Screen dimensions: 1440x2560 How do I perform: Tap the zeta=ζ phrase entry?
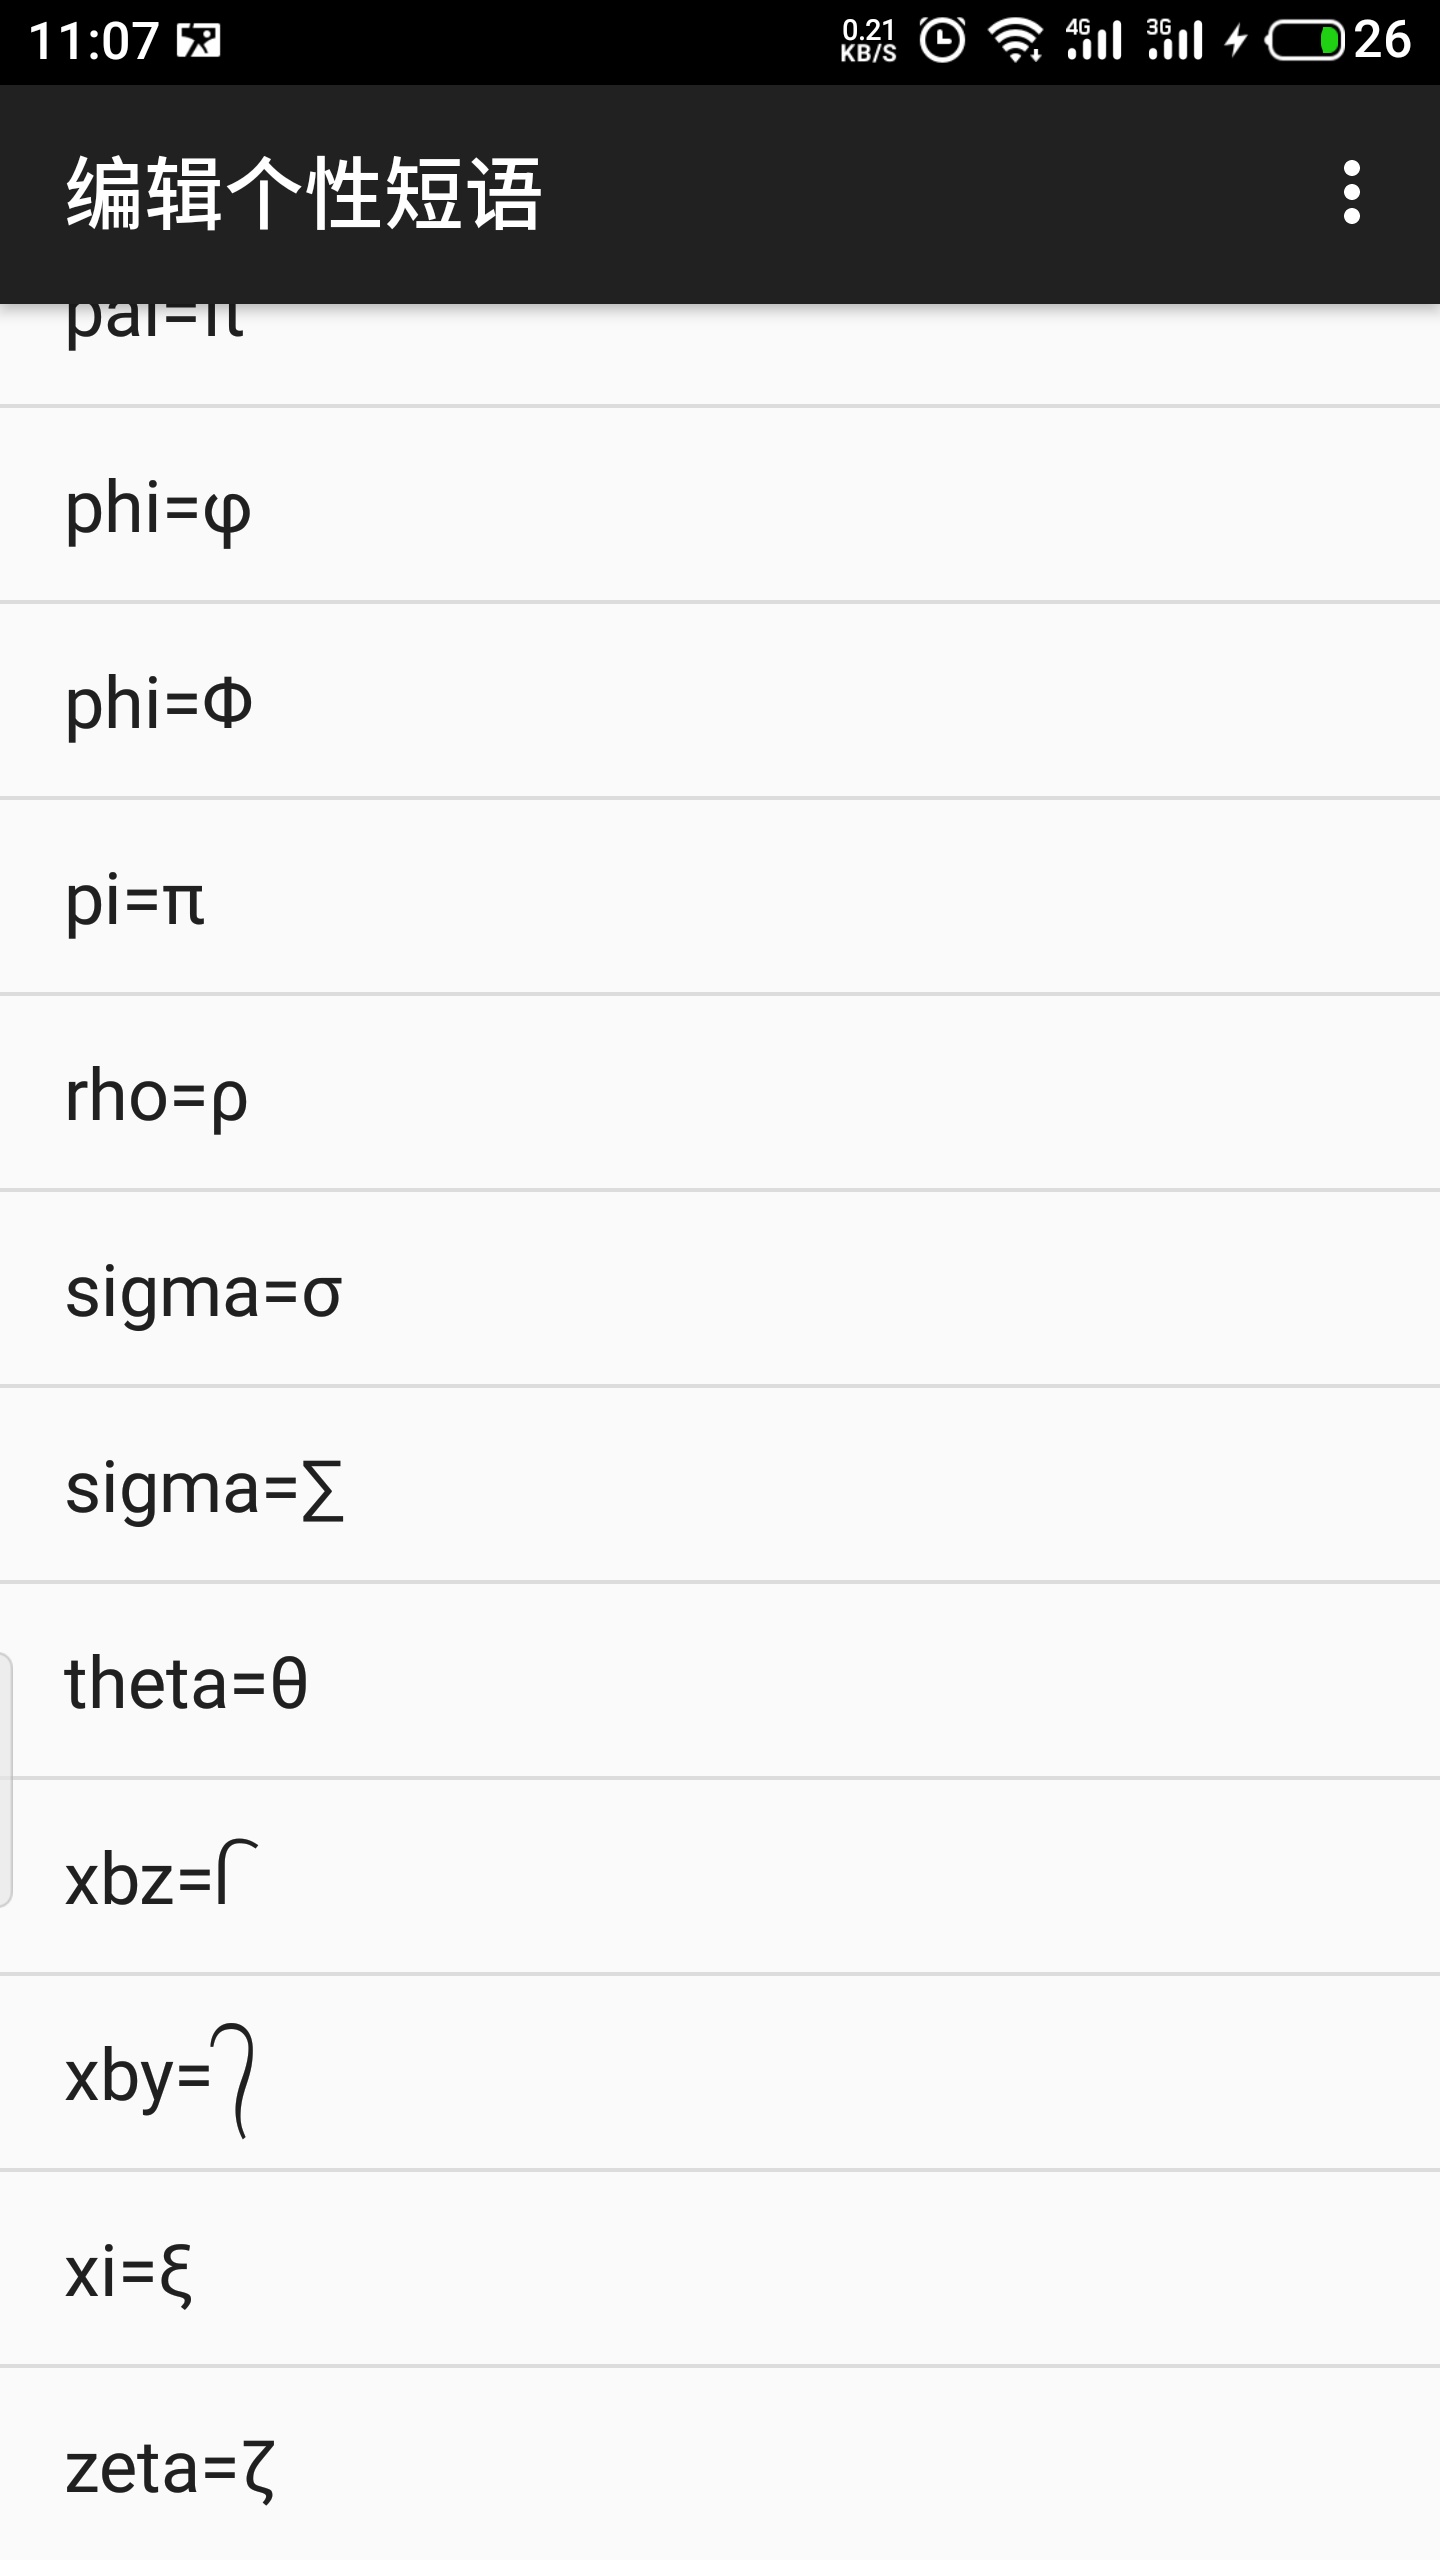click(720, 2465)
